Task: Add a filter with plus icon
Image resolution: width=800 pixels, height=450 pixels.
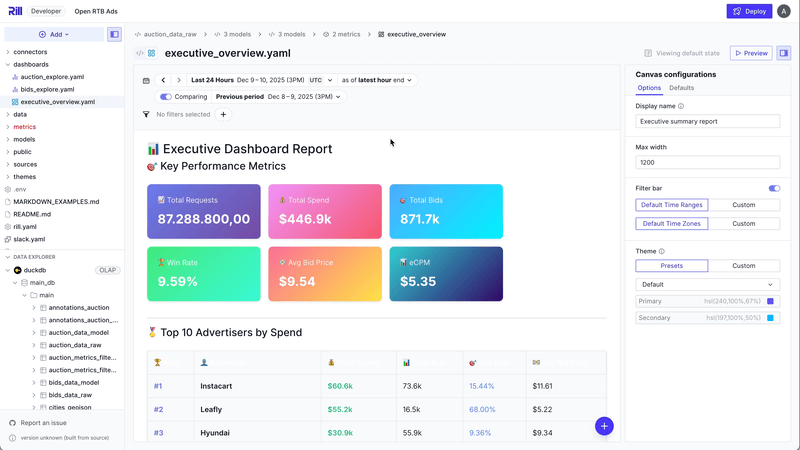Action: point(223,115)
